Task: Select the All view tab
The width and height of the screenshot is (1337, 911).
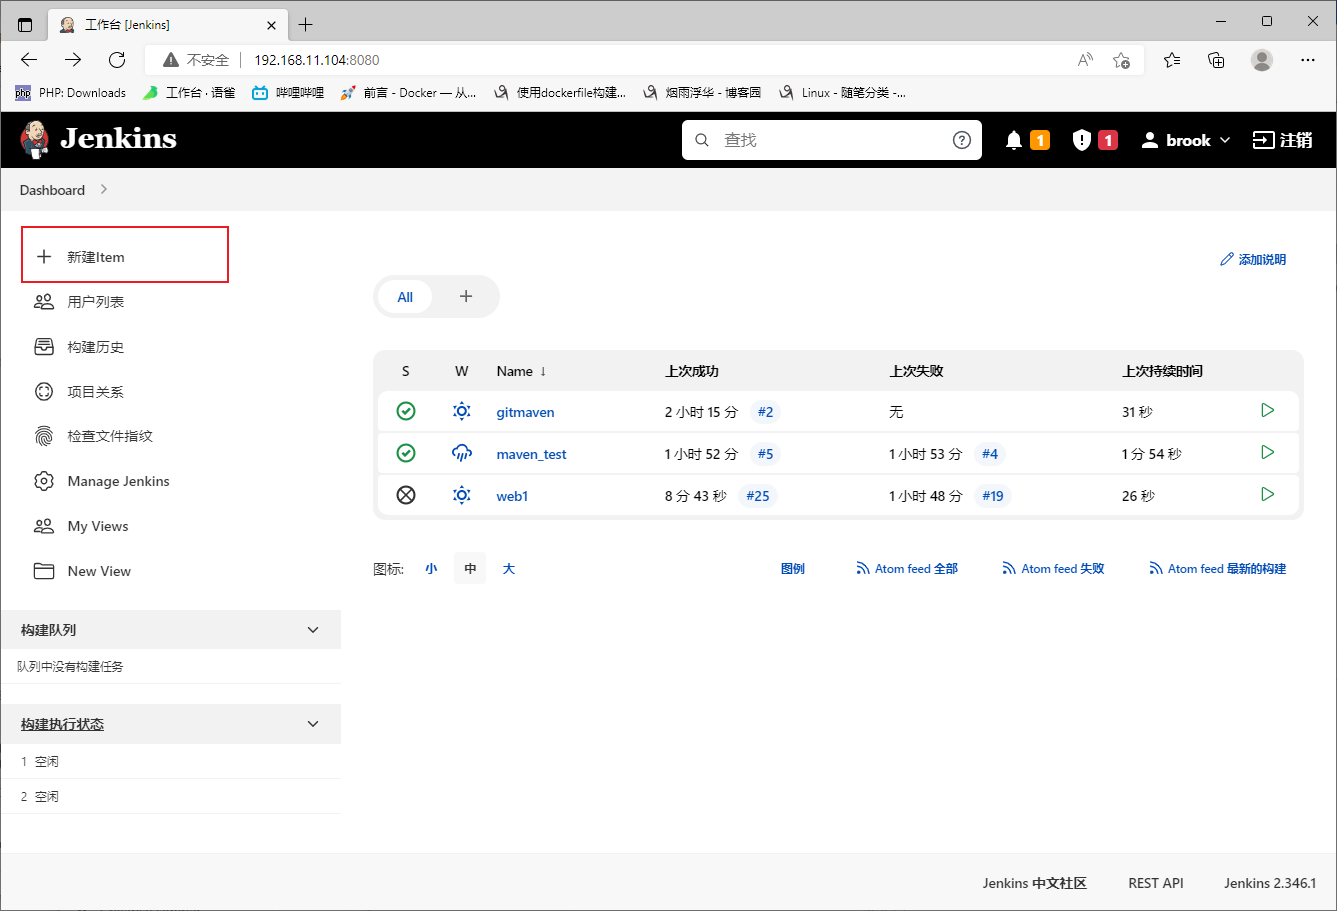Action: coord(405,297)
